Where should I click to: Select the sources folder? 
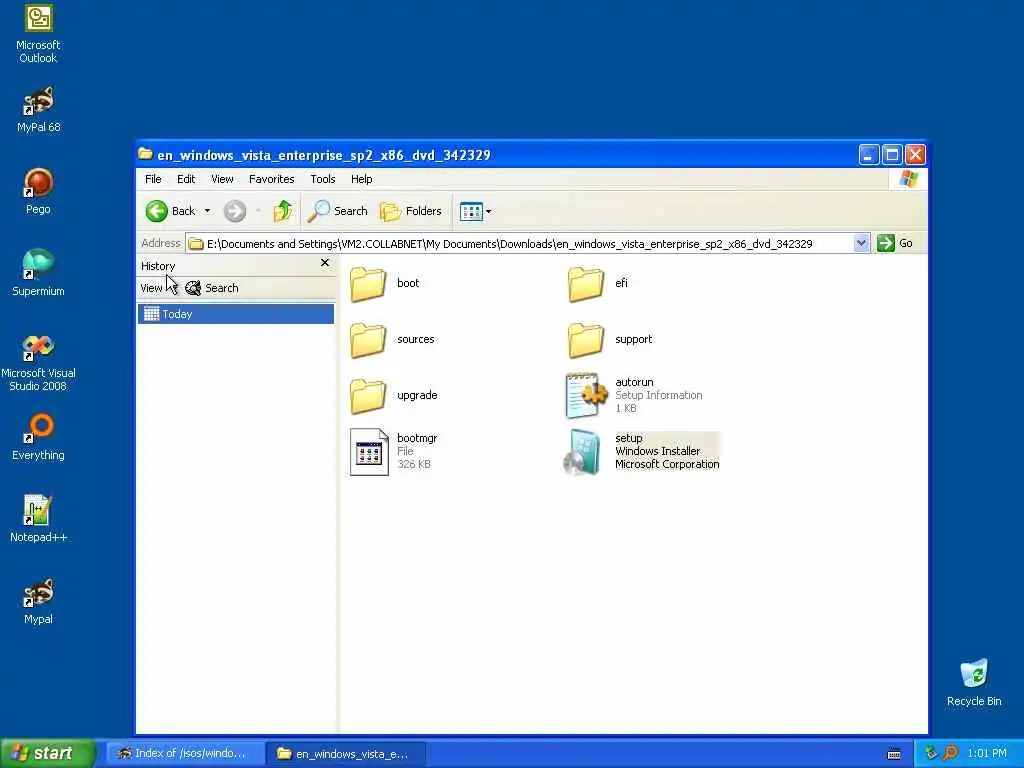click(x=392, y=340)
